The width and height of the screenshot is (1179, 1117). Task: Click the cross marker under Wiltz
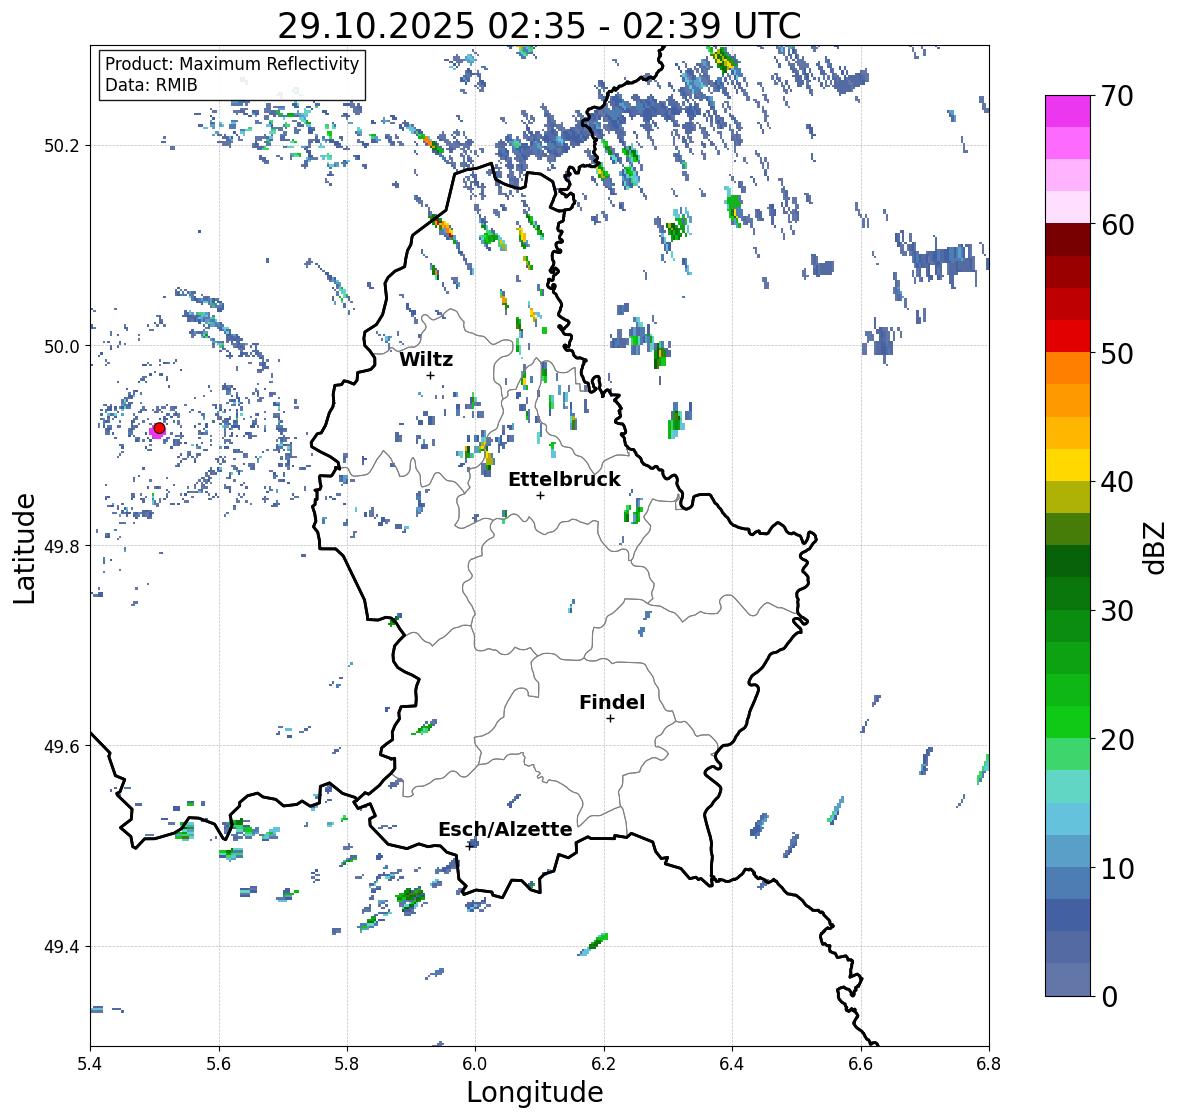(430, 375)
